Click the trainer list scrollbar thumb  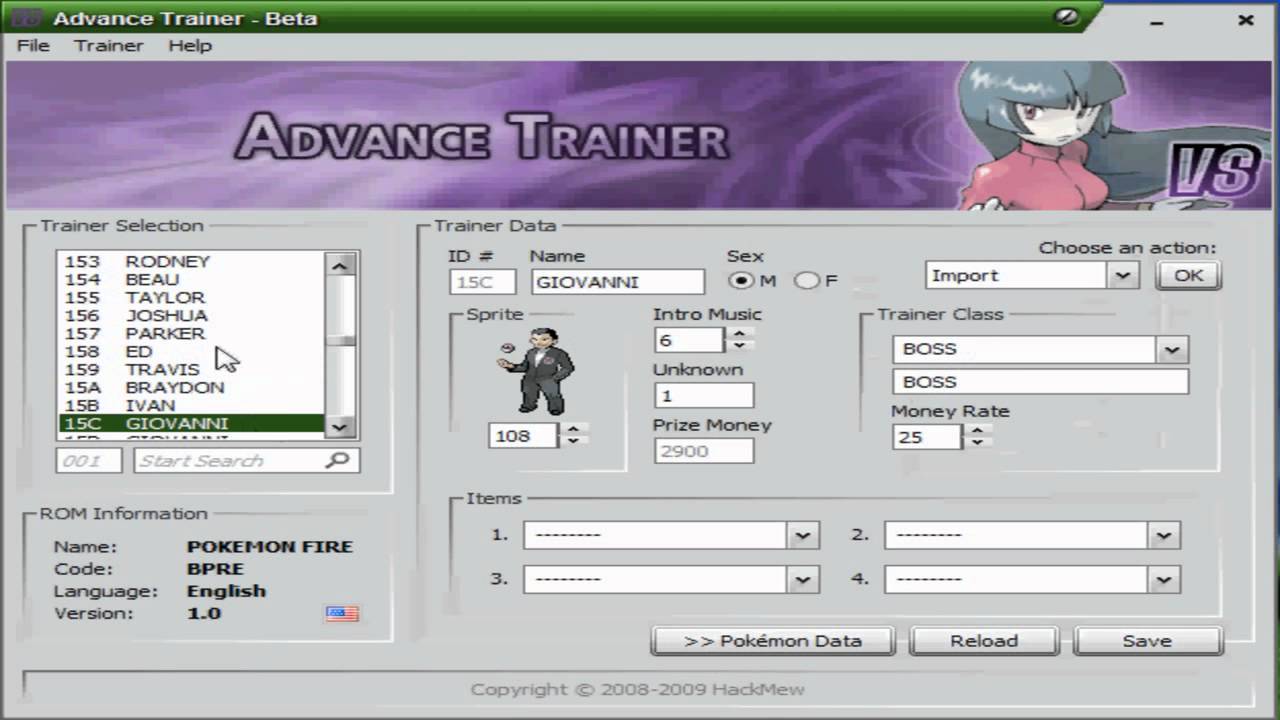(x=340, y=339)
